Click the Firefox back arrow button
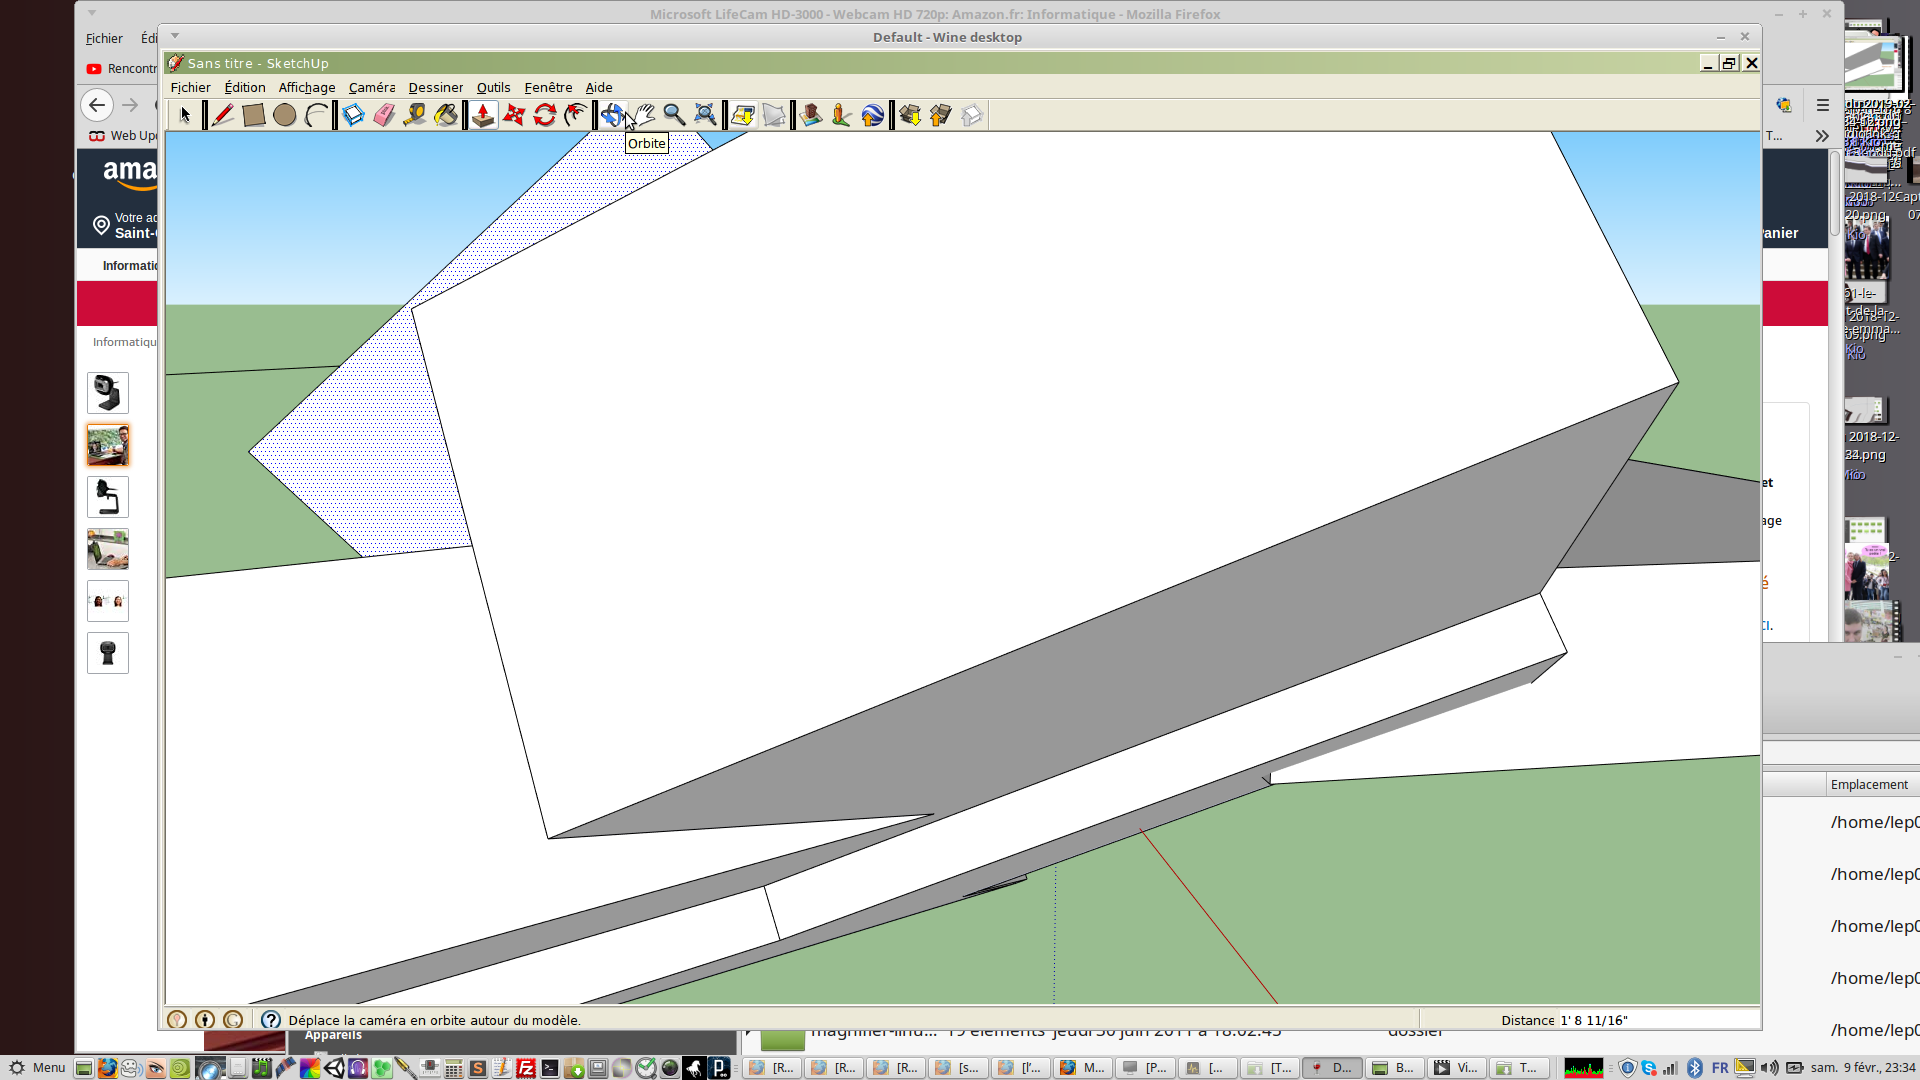 coord(97,105)
